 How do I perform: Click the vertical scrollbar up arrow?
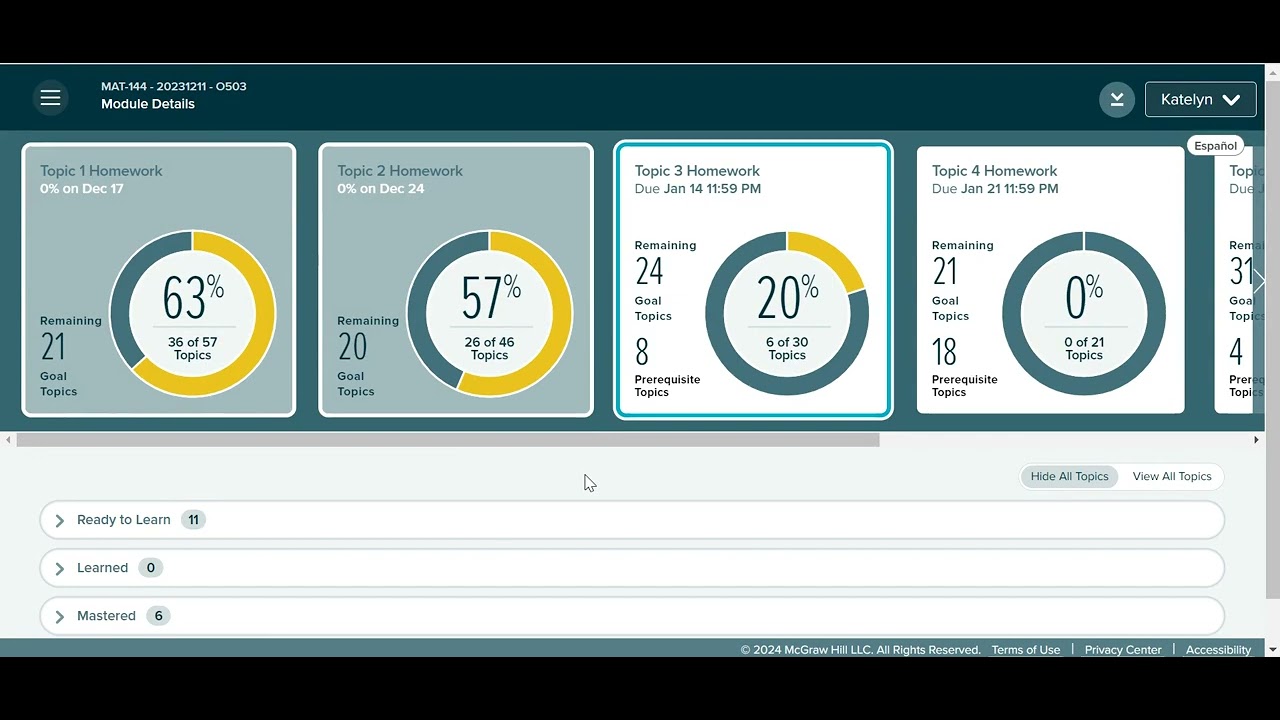[x=1272, y=72]
